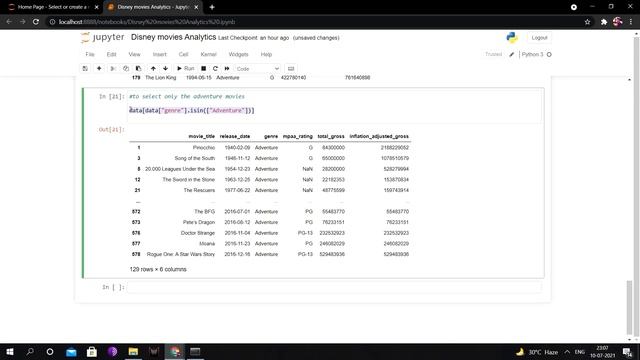Viewport: 640px width, 360px height.
Task: Go back in browser history
Action: tap(9, 22)
